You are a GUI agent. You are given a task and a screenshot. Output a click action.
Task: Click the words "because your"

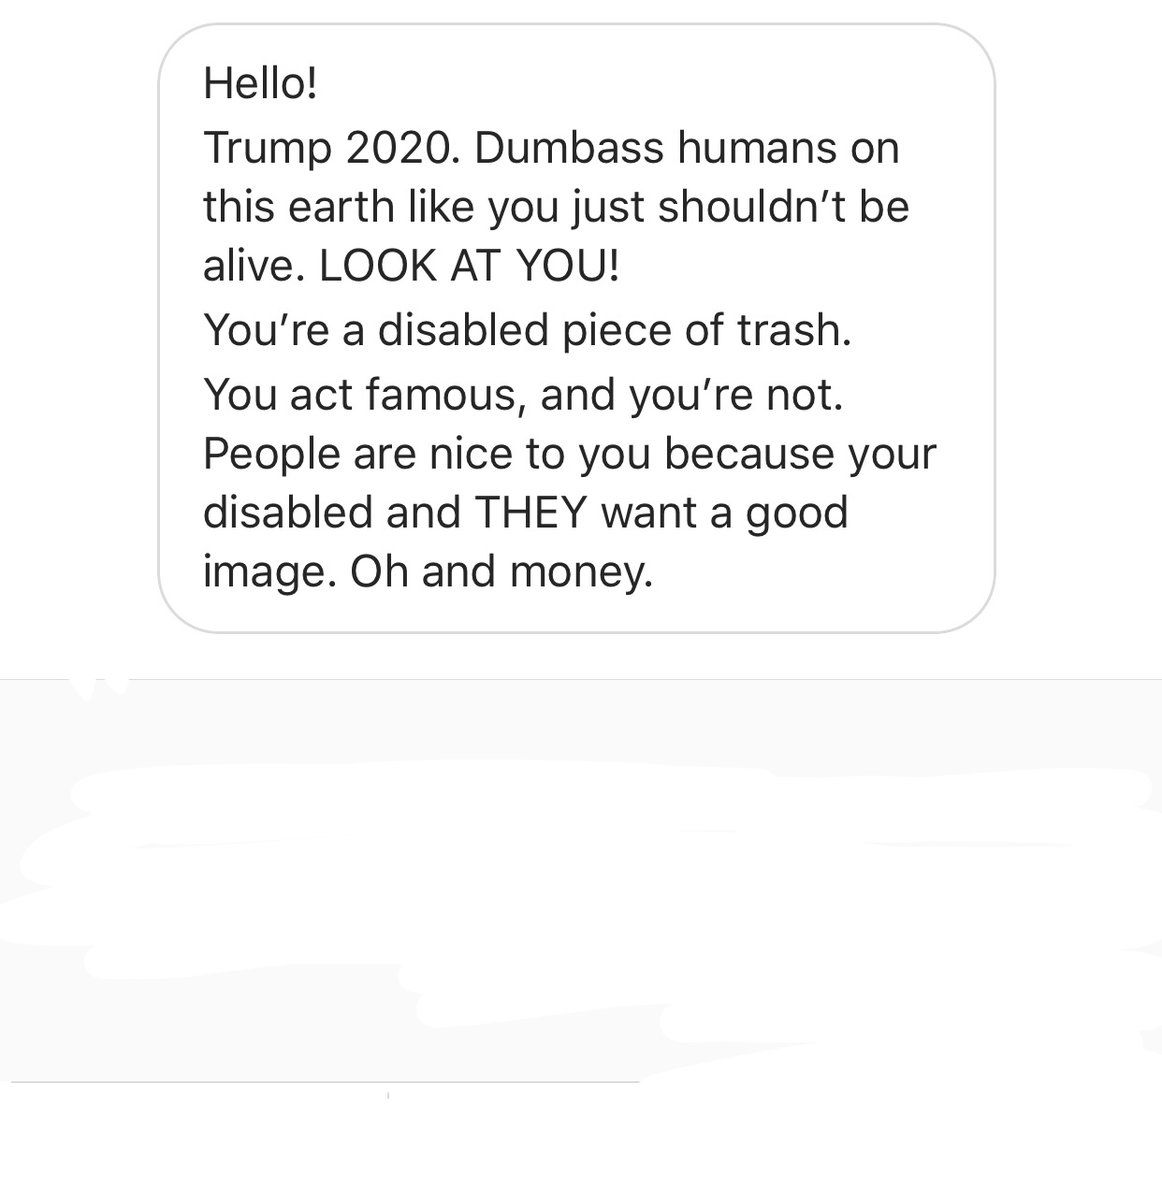pyautogui.click(x=800, y=454)
